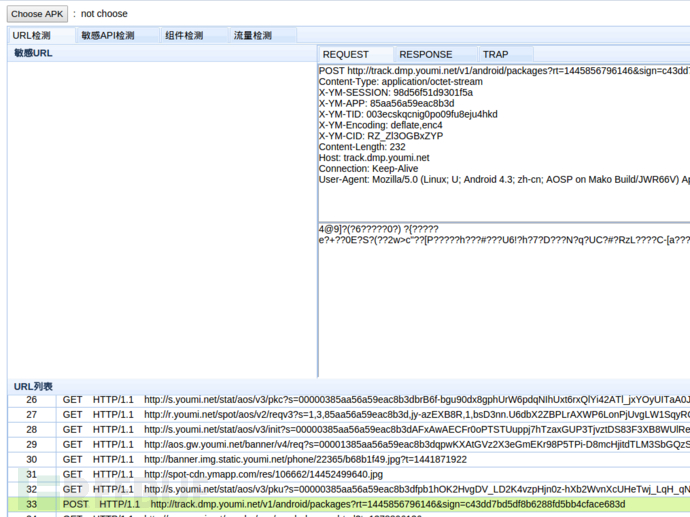Click the Choose APK button

[37, 14]
